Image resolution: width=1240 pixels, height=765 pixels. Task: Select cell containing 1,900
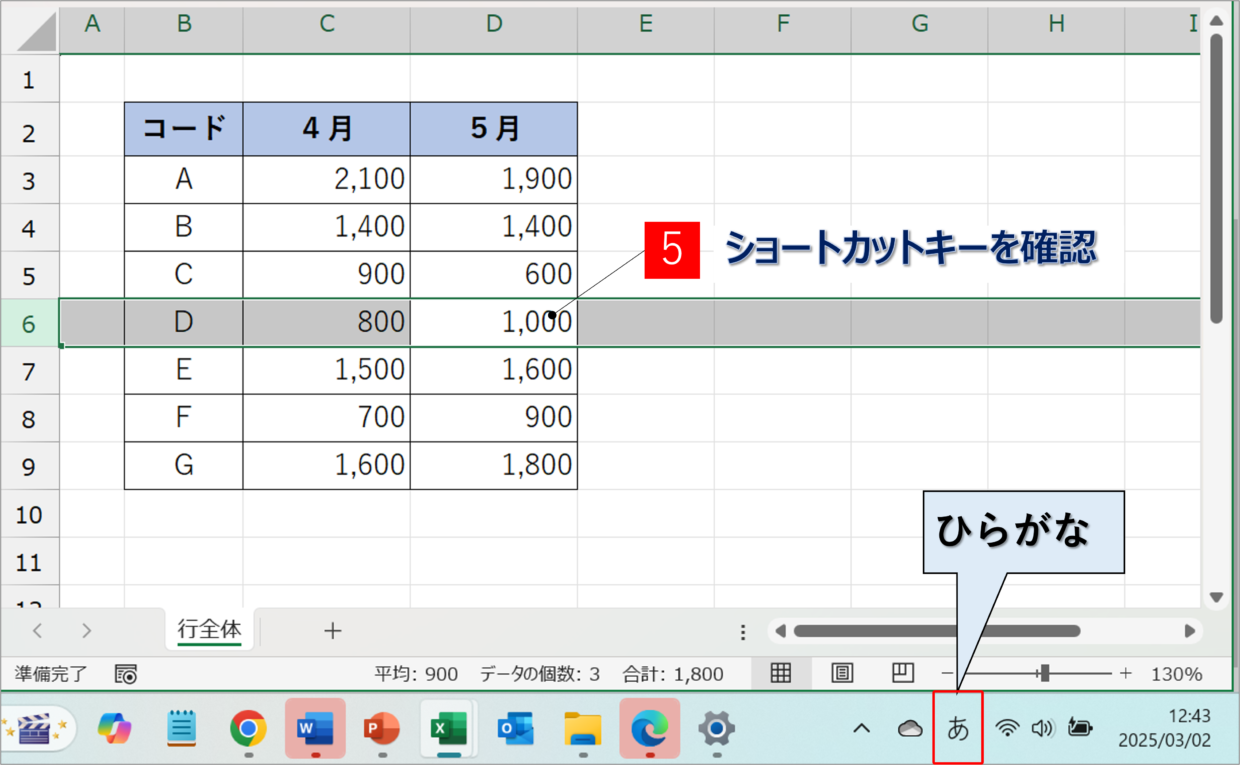coord(494,179)
